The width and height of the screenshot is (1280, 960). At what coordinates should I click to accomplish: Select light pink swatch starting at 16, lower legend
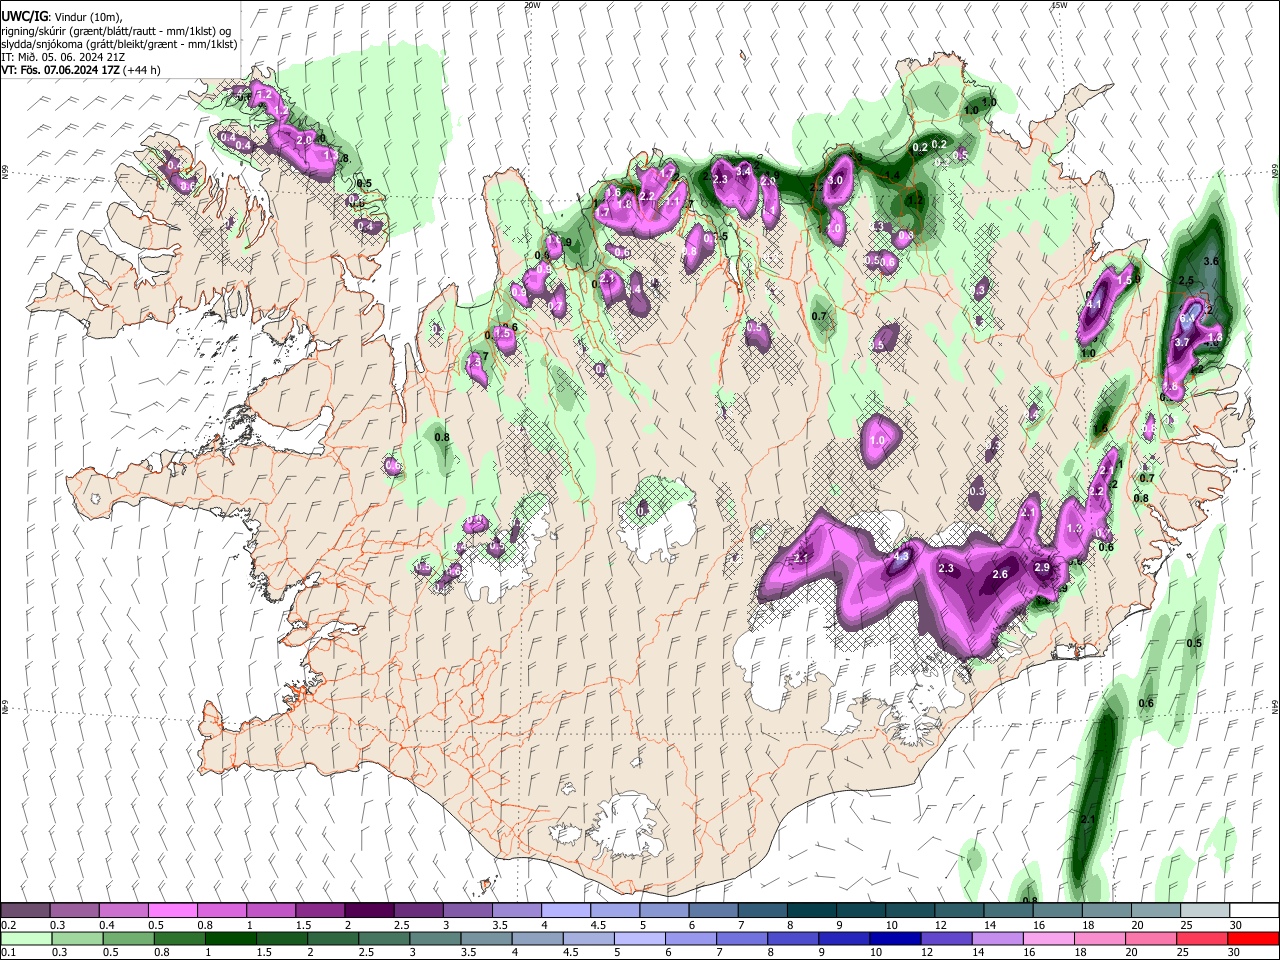point(1048,938)
